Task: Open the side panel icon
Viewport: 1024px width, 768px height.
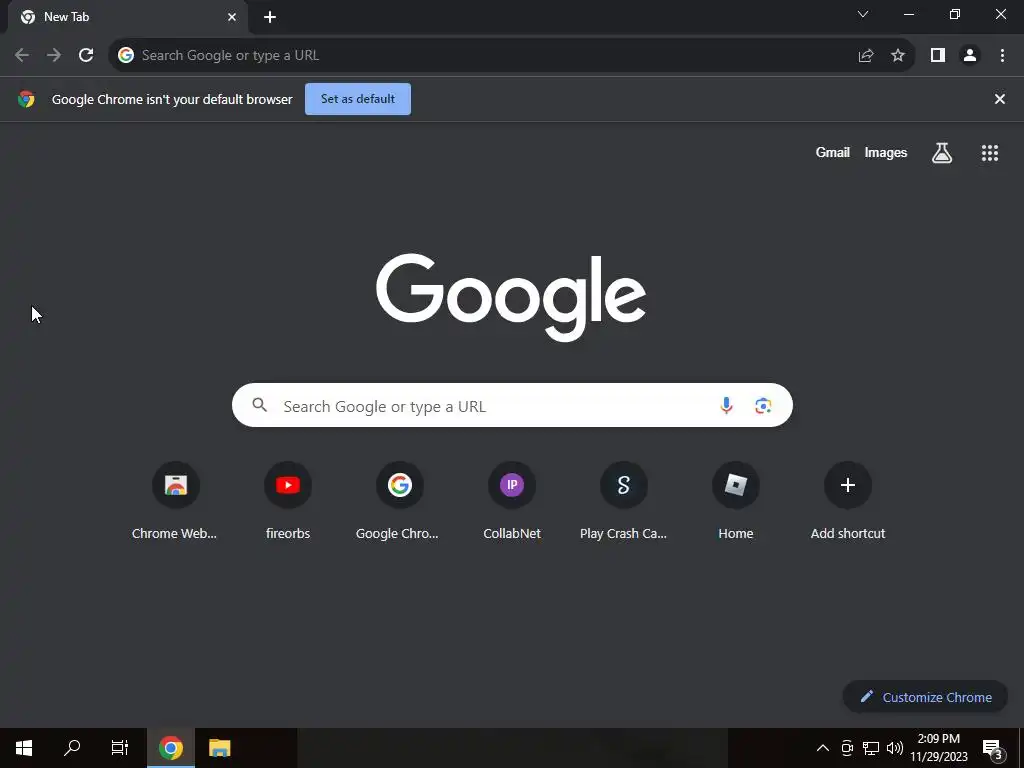Action: click(x=938, y=56)
